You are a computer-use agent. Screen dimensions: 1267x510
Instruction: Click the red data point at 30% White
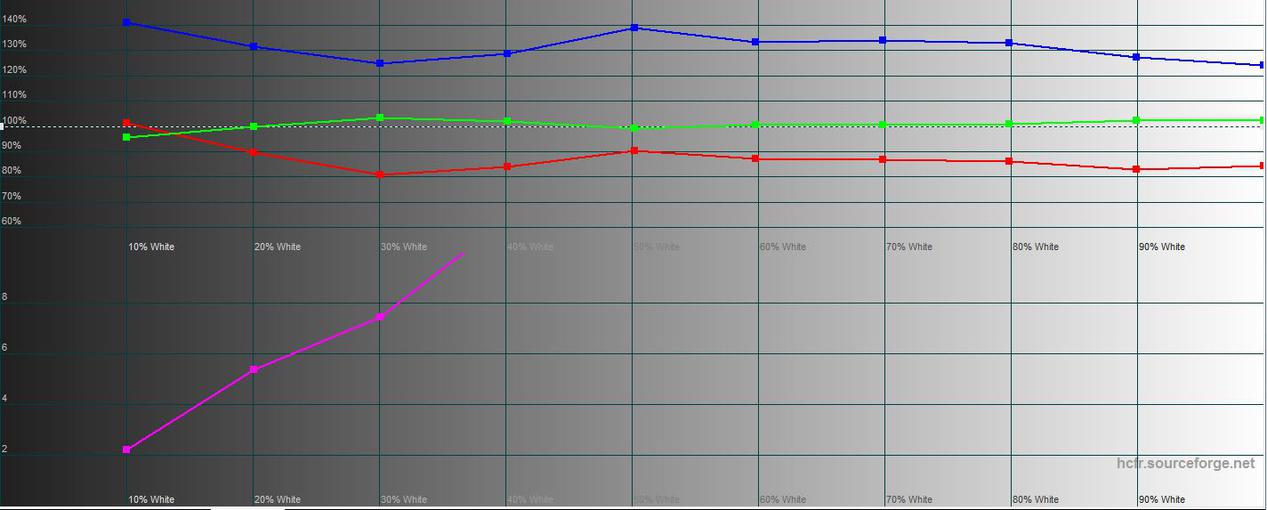coord(380,175)
